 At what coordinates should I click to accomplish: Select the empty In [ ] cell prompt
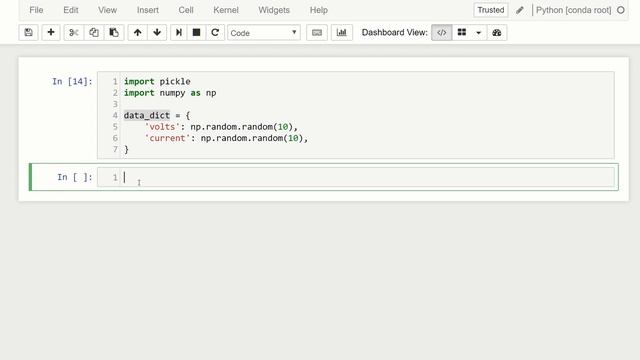75,177
